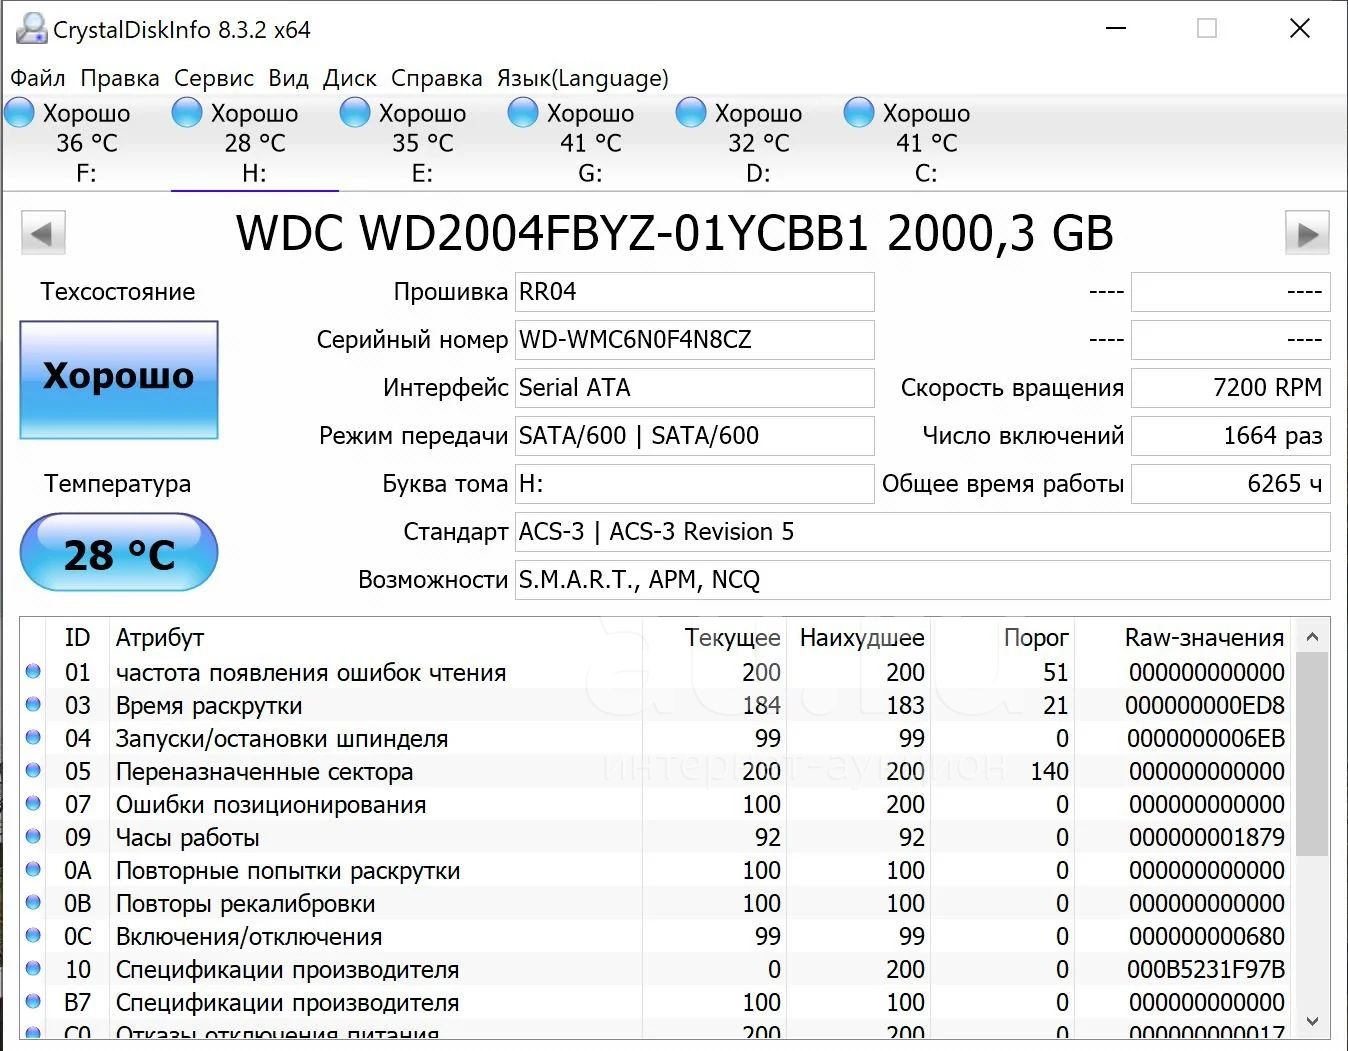This screenshot has height=1051, width=1348.
Task: Click the attribute list scrollbar thumb
Action: (x=1312, y=754)
